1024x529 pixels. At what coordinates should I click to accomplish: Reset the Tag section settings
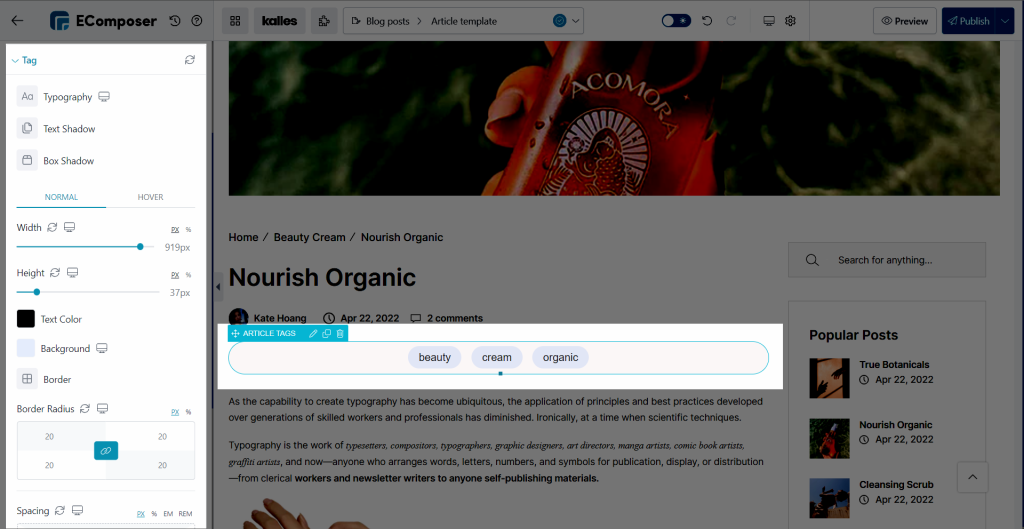coord(190,60)
